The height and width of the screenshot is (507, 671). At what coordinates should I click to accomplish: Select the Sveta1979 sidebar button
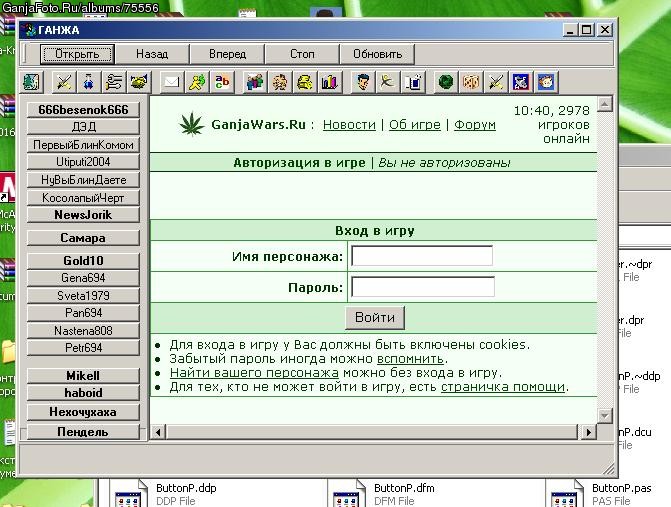83,296
